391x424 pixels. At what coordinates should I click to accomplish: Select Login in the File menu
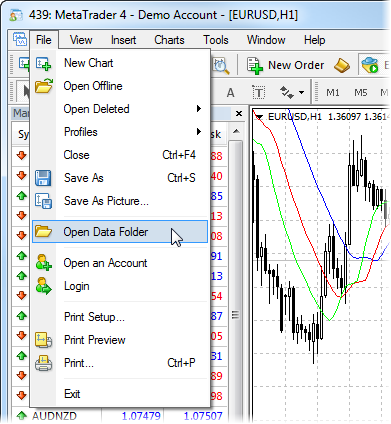point(120,286)
